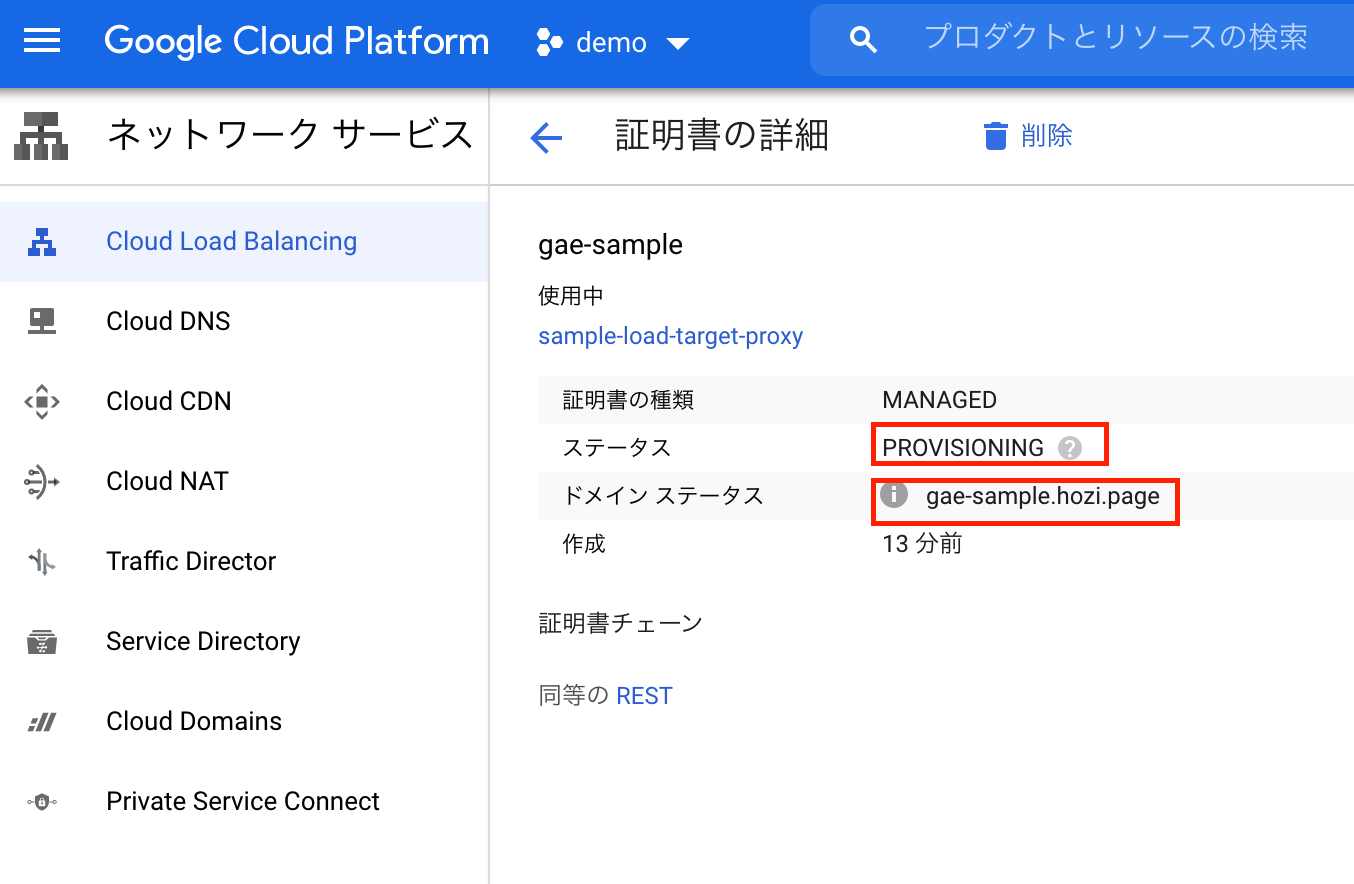Click the domain status info icon
This screenshot has width=1354, height=884.
893,494
